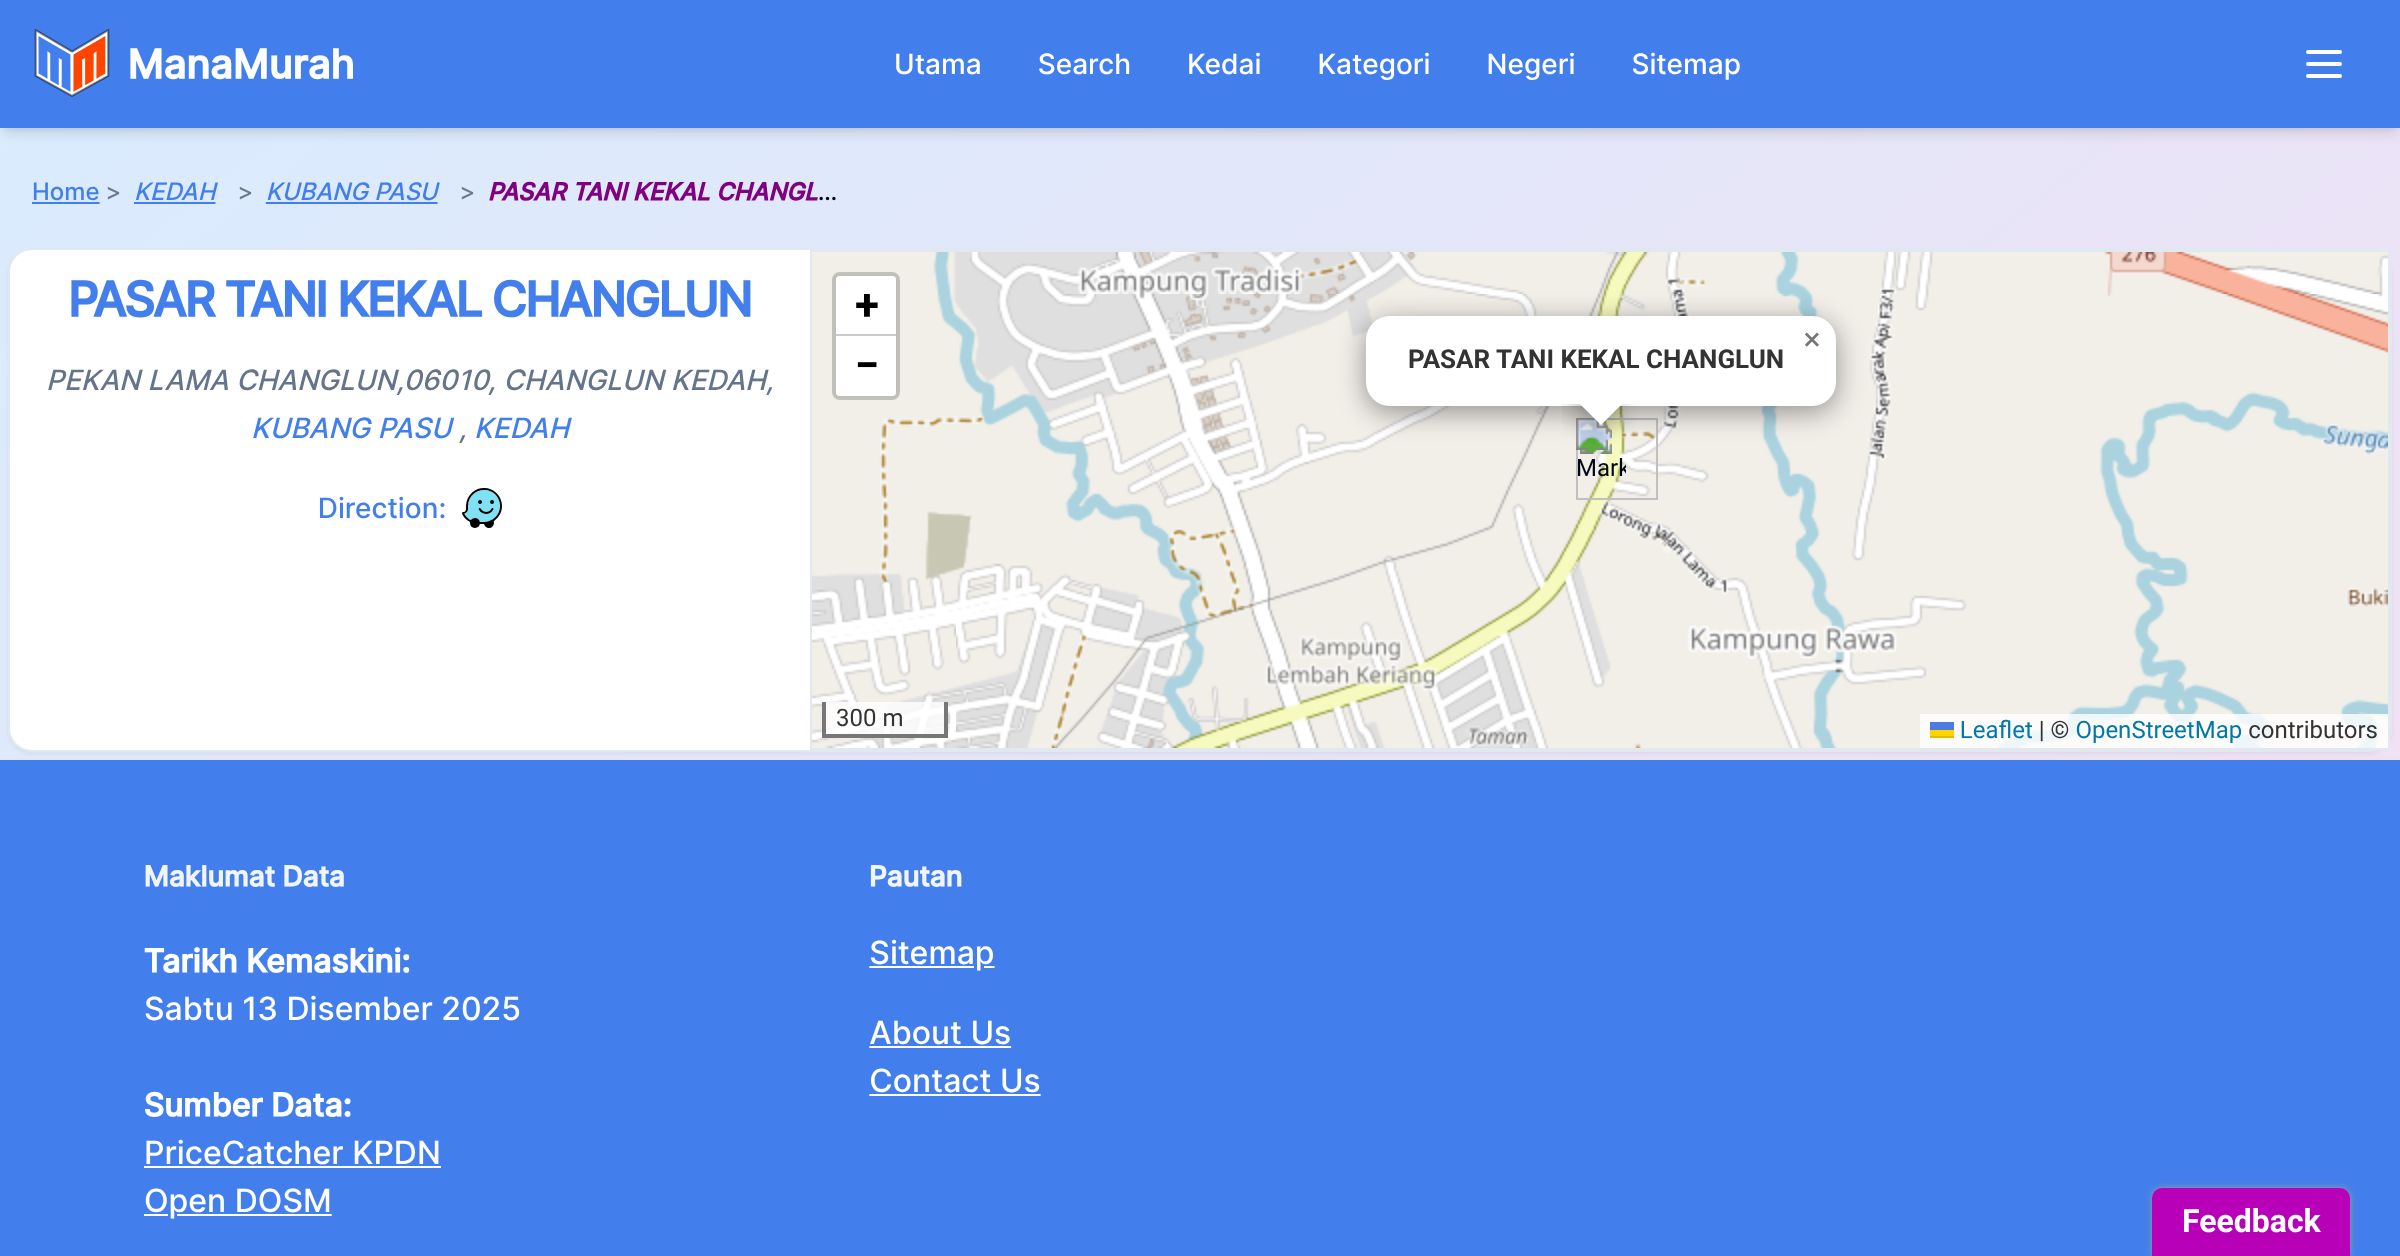Viewport: 2400px width, 1256px height.
Task: Click the OpenStreetMap attribution link
Action: pyautogui.click(x=2157, y=730)
